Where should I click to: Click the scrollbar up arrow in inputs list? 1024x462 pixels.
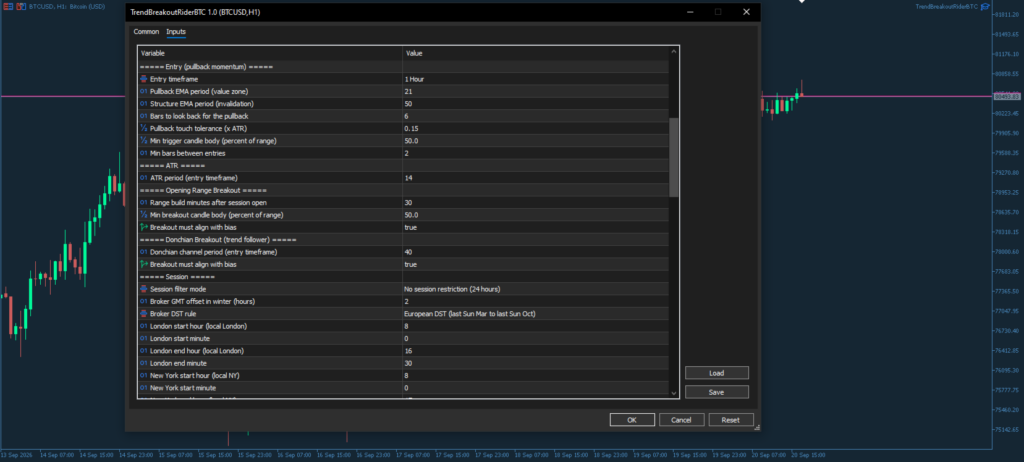pos(674,52)
